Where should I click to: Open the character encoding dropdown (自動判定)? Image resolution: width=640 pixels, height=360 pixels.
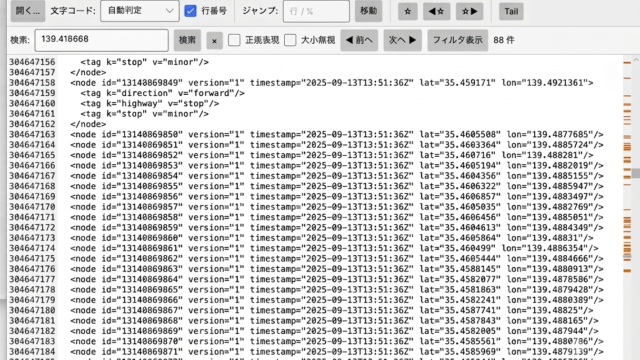(140, 11)
